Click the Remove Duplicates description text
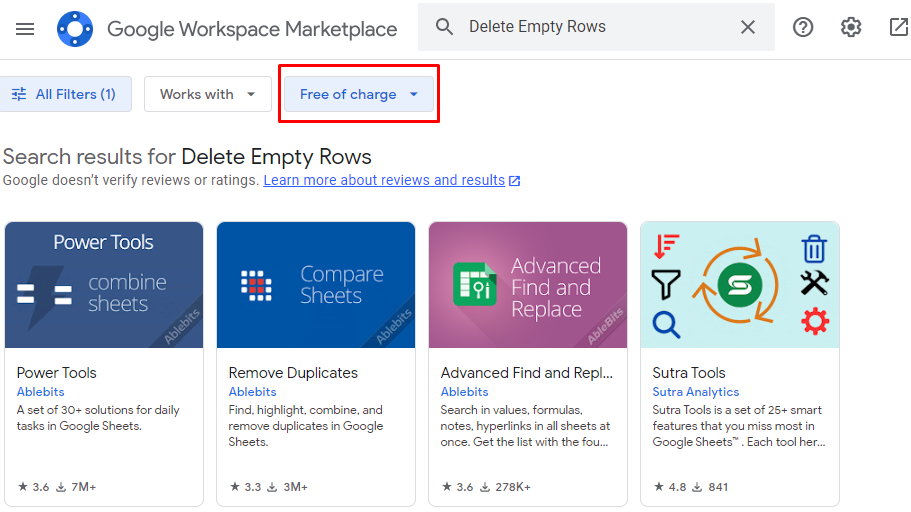Screen dimensions: 911x512 tap(306, 426)
